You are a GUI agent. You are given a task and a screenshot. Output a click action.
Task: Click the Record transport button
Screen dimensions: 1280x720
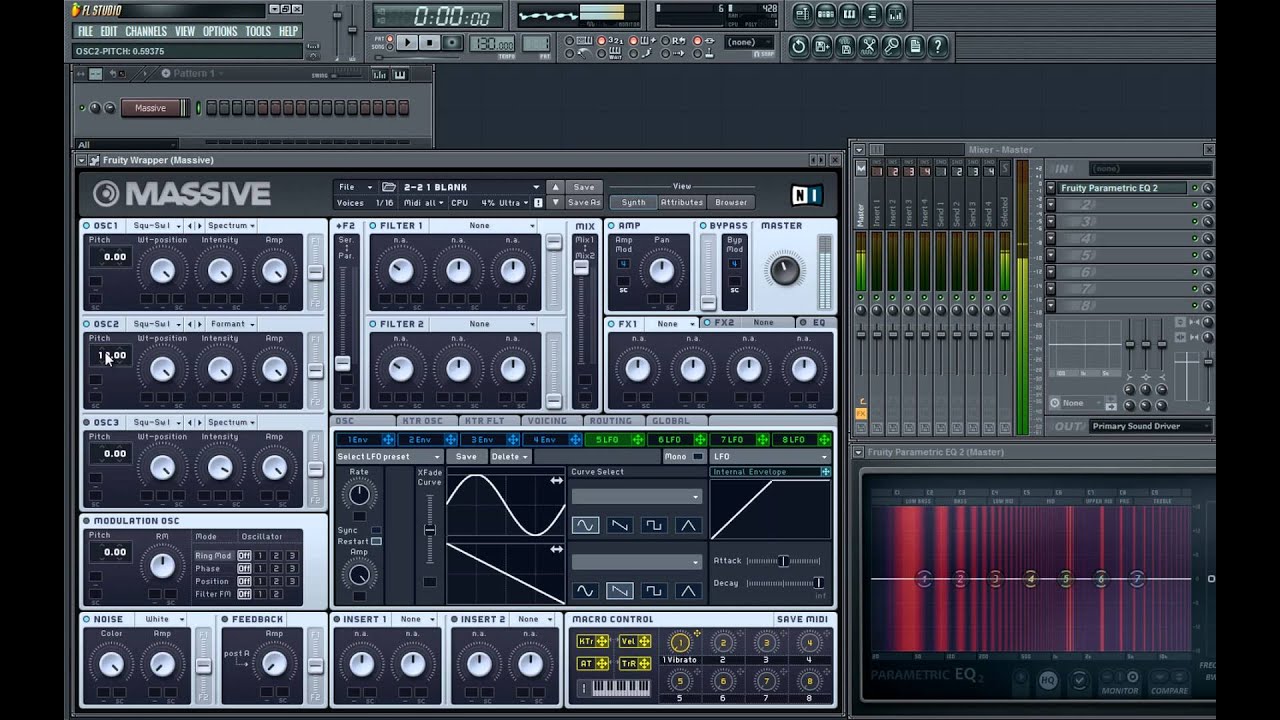coord(453,43)
